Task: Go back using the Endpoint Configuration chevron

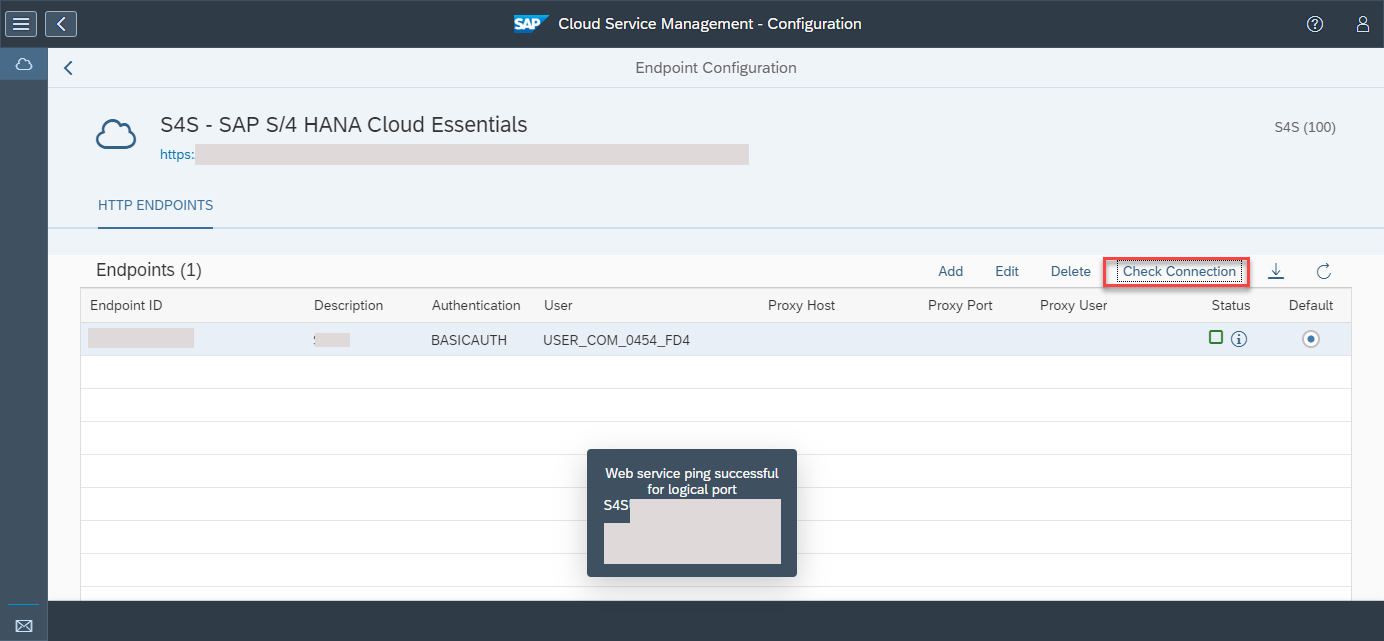Action: [68, 68]
